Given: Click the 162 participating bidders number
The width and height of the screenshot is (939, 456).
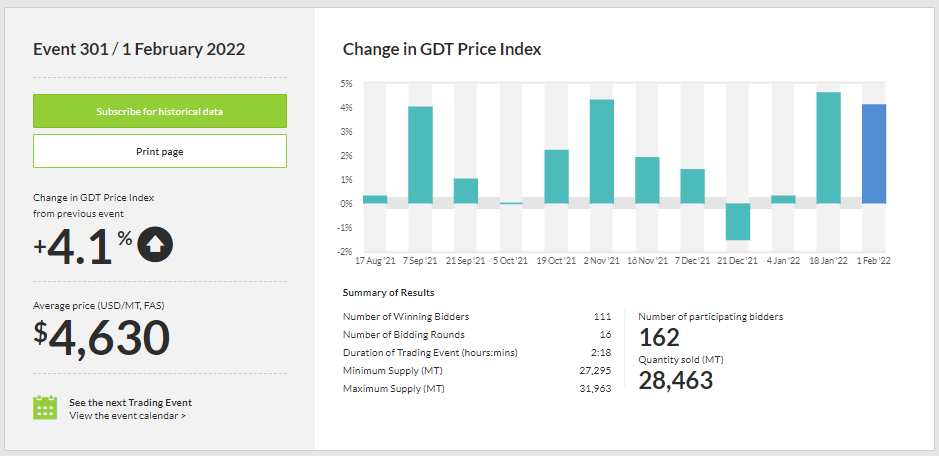Looking at the screenshot, I should click(x=659, y=337).
